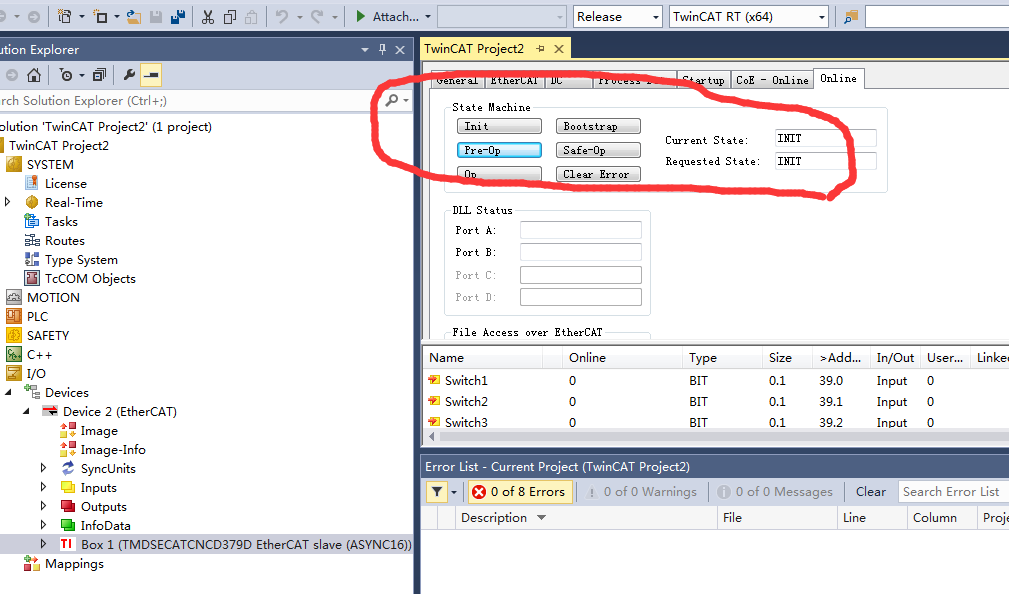Screen dimensions: 1009x594
Task: Collapse the Devices tree node
Action: tap(8, 392)
